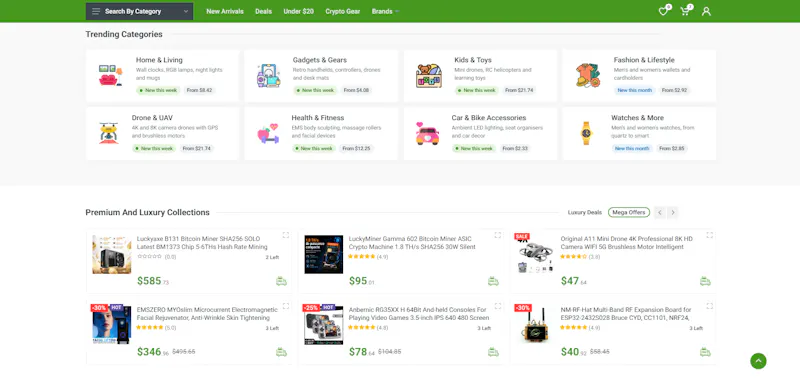Show next items in Premium collections
This screenshot has width=800, height=382.
673,213
